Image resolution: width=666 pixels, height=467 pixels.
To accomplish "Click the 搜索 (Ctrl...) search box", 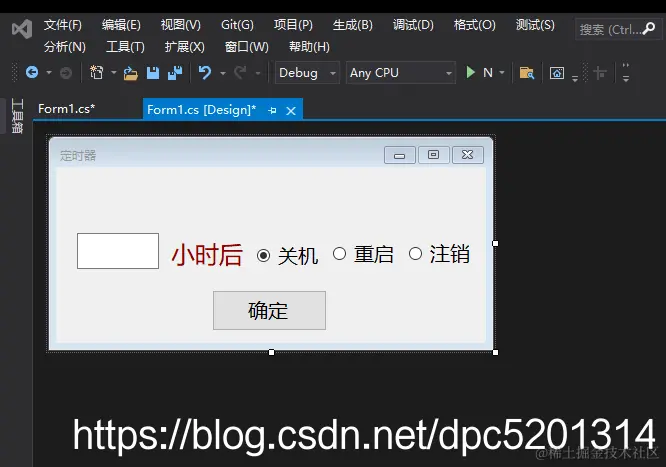I will (618, 29).
